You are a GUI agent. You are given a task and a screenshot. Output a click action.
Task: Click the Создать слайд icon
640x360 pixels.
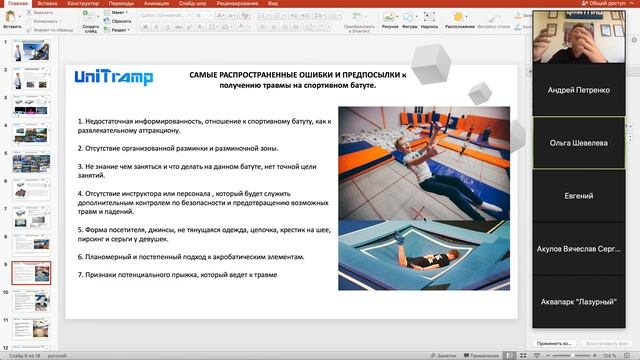tap(88, 16)
